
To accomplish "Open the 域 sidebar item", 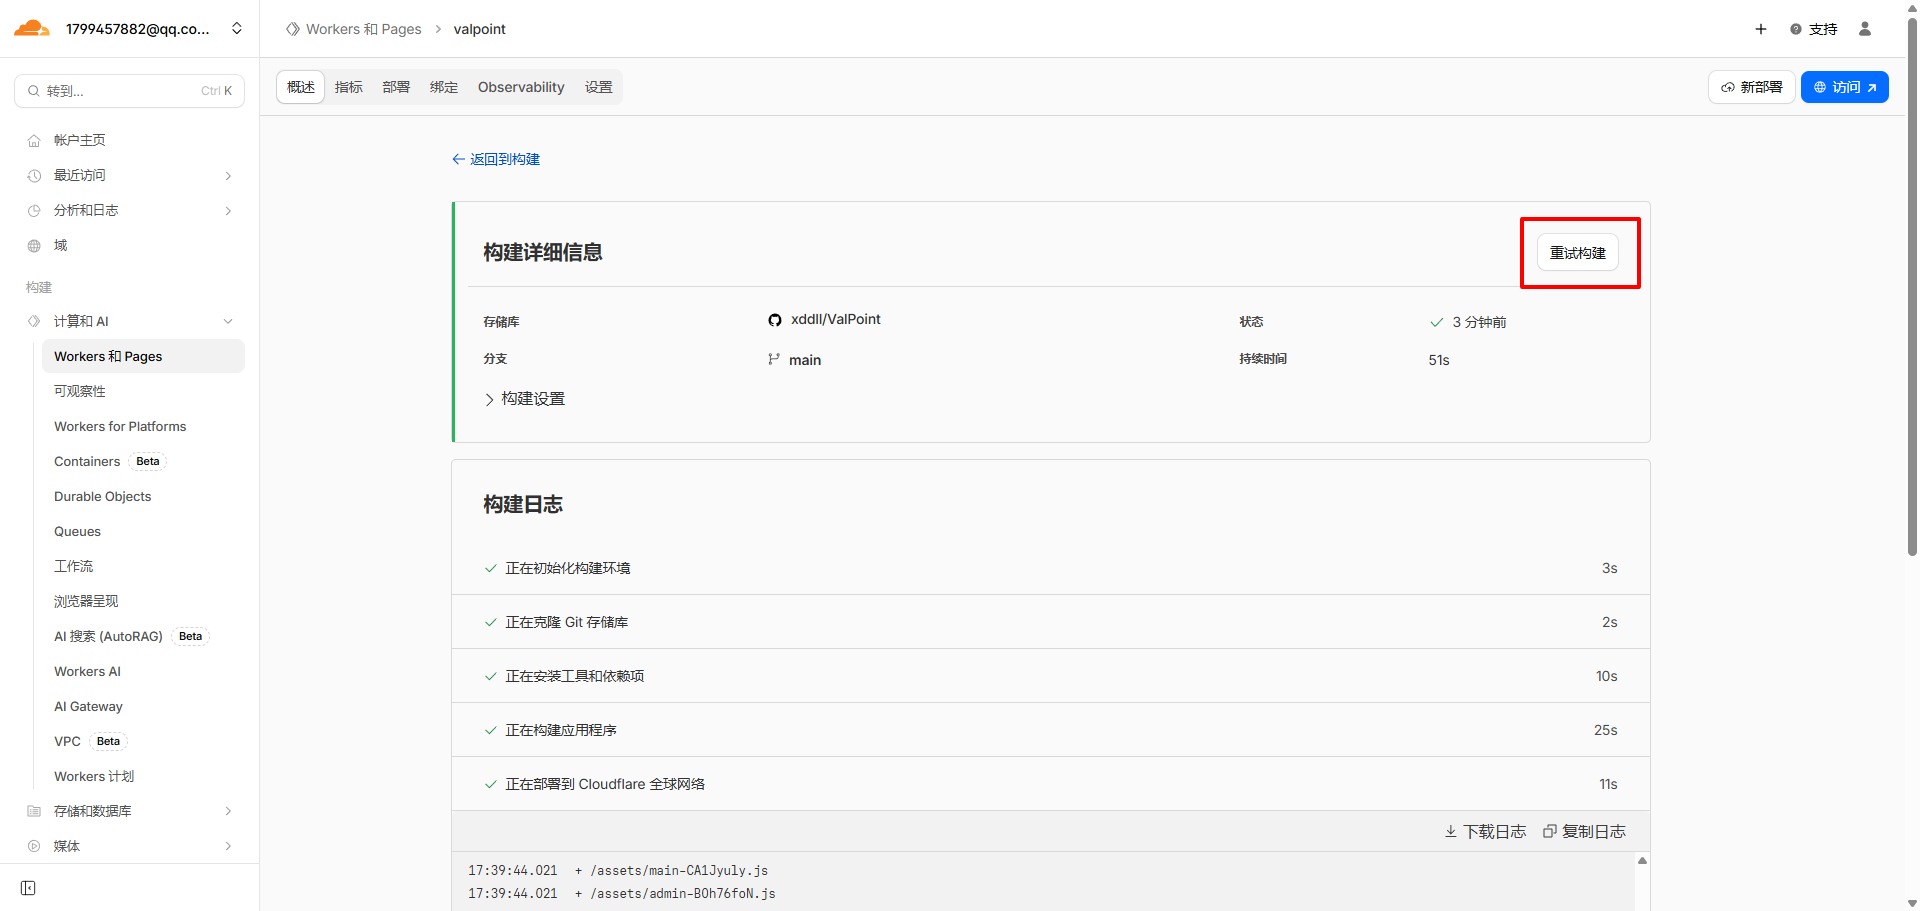I will click(x=61, y=245).
